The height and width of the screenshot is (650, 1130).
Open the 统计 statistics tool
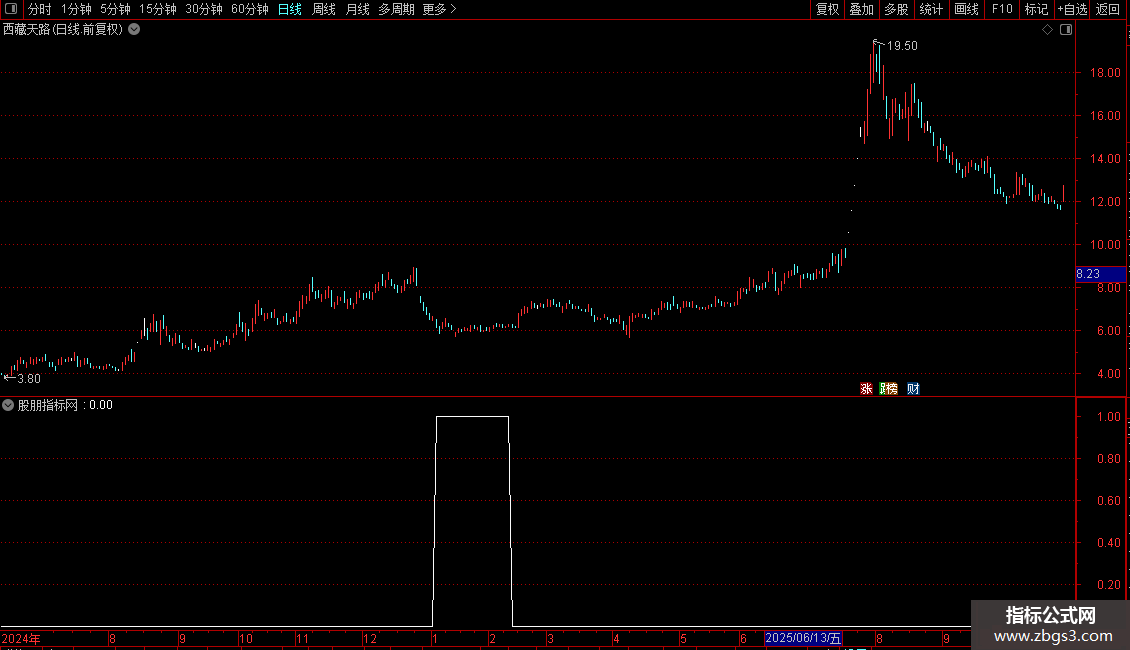[x=931, y=9]
